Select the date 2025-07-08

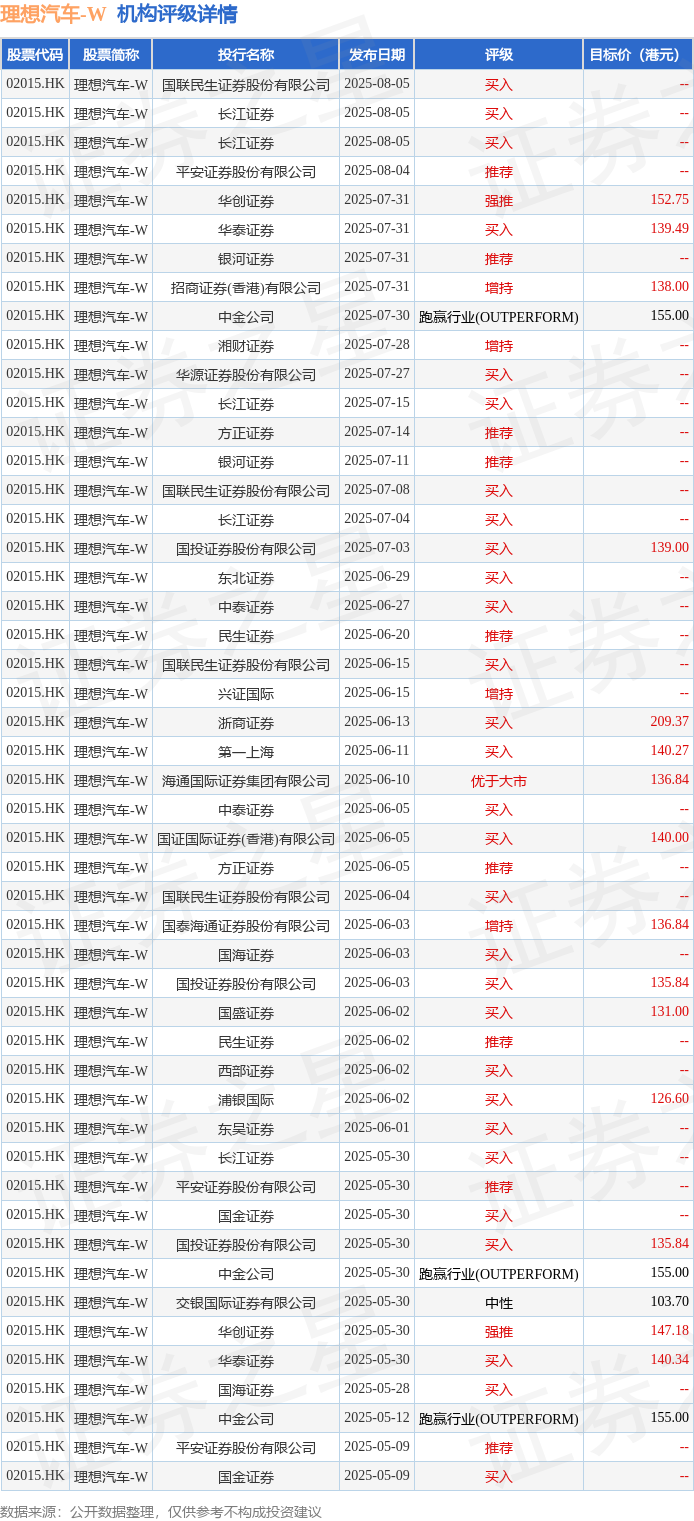point(377,490)
